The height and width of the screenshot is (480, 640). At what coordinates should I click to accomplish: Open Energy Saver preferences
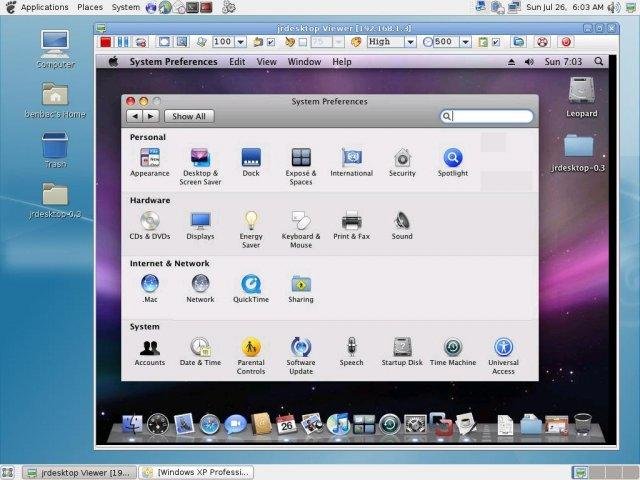[251, 230]
